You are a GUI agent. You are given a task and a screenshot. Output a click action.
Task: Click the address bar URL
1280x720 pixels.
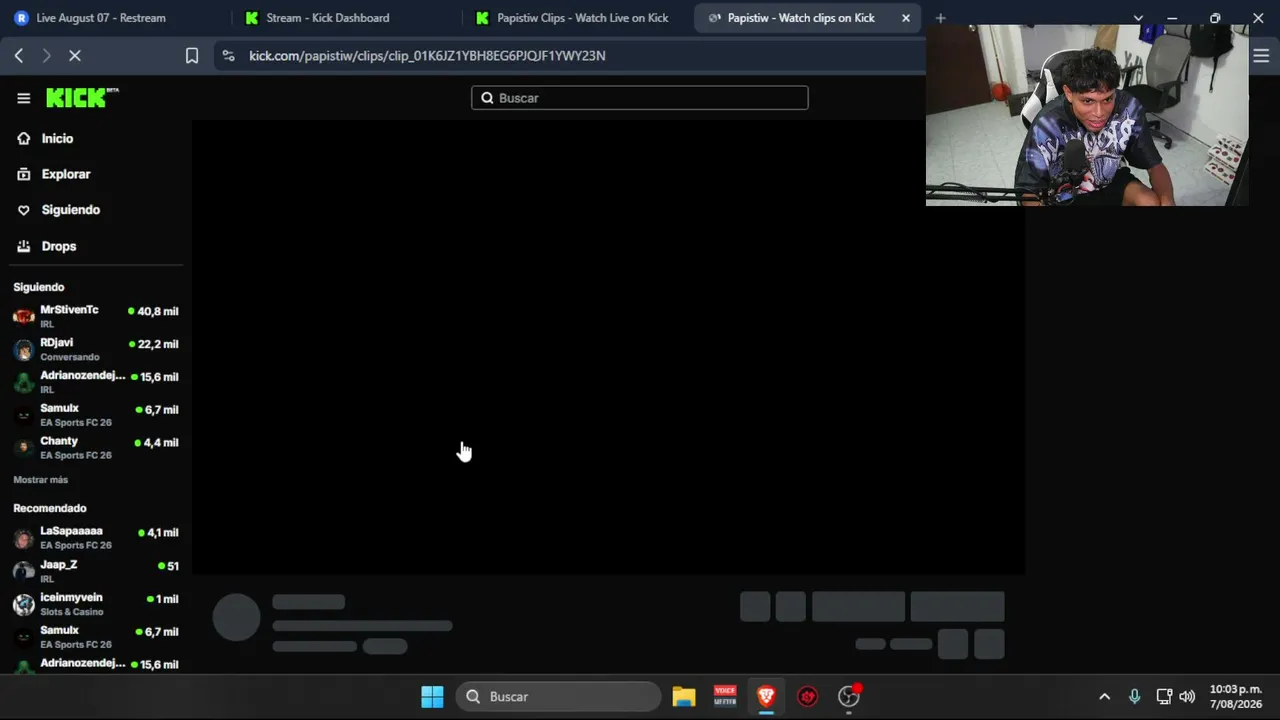[427, 56]
